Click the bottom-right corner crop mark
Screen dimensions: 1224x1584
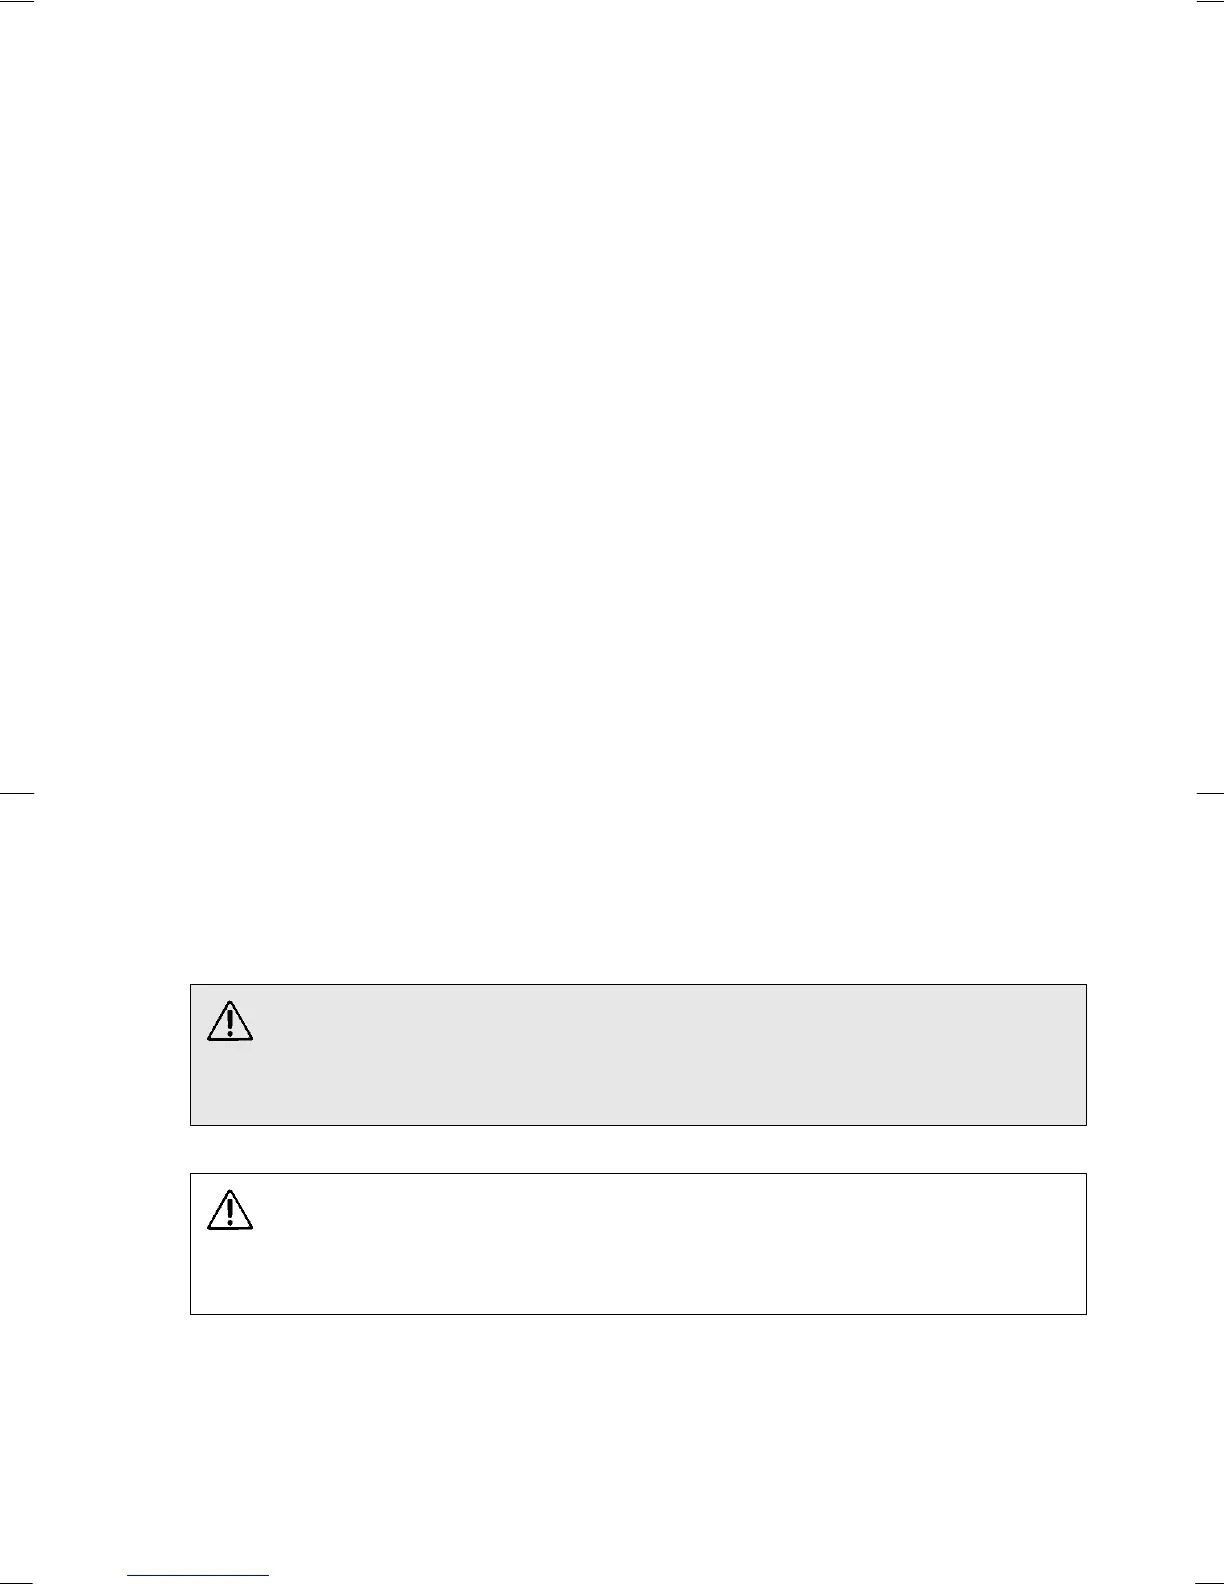tap(1210, 1582)
